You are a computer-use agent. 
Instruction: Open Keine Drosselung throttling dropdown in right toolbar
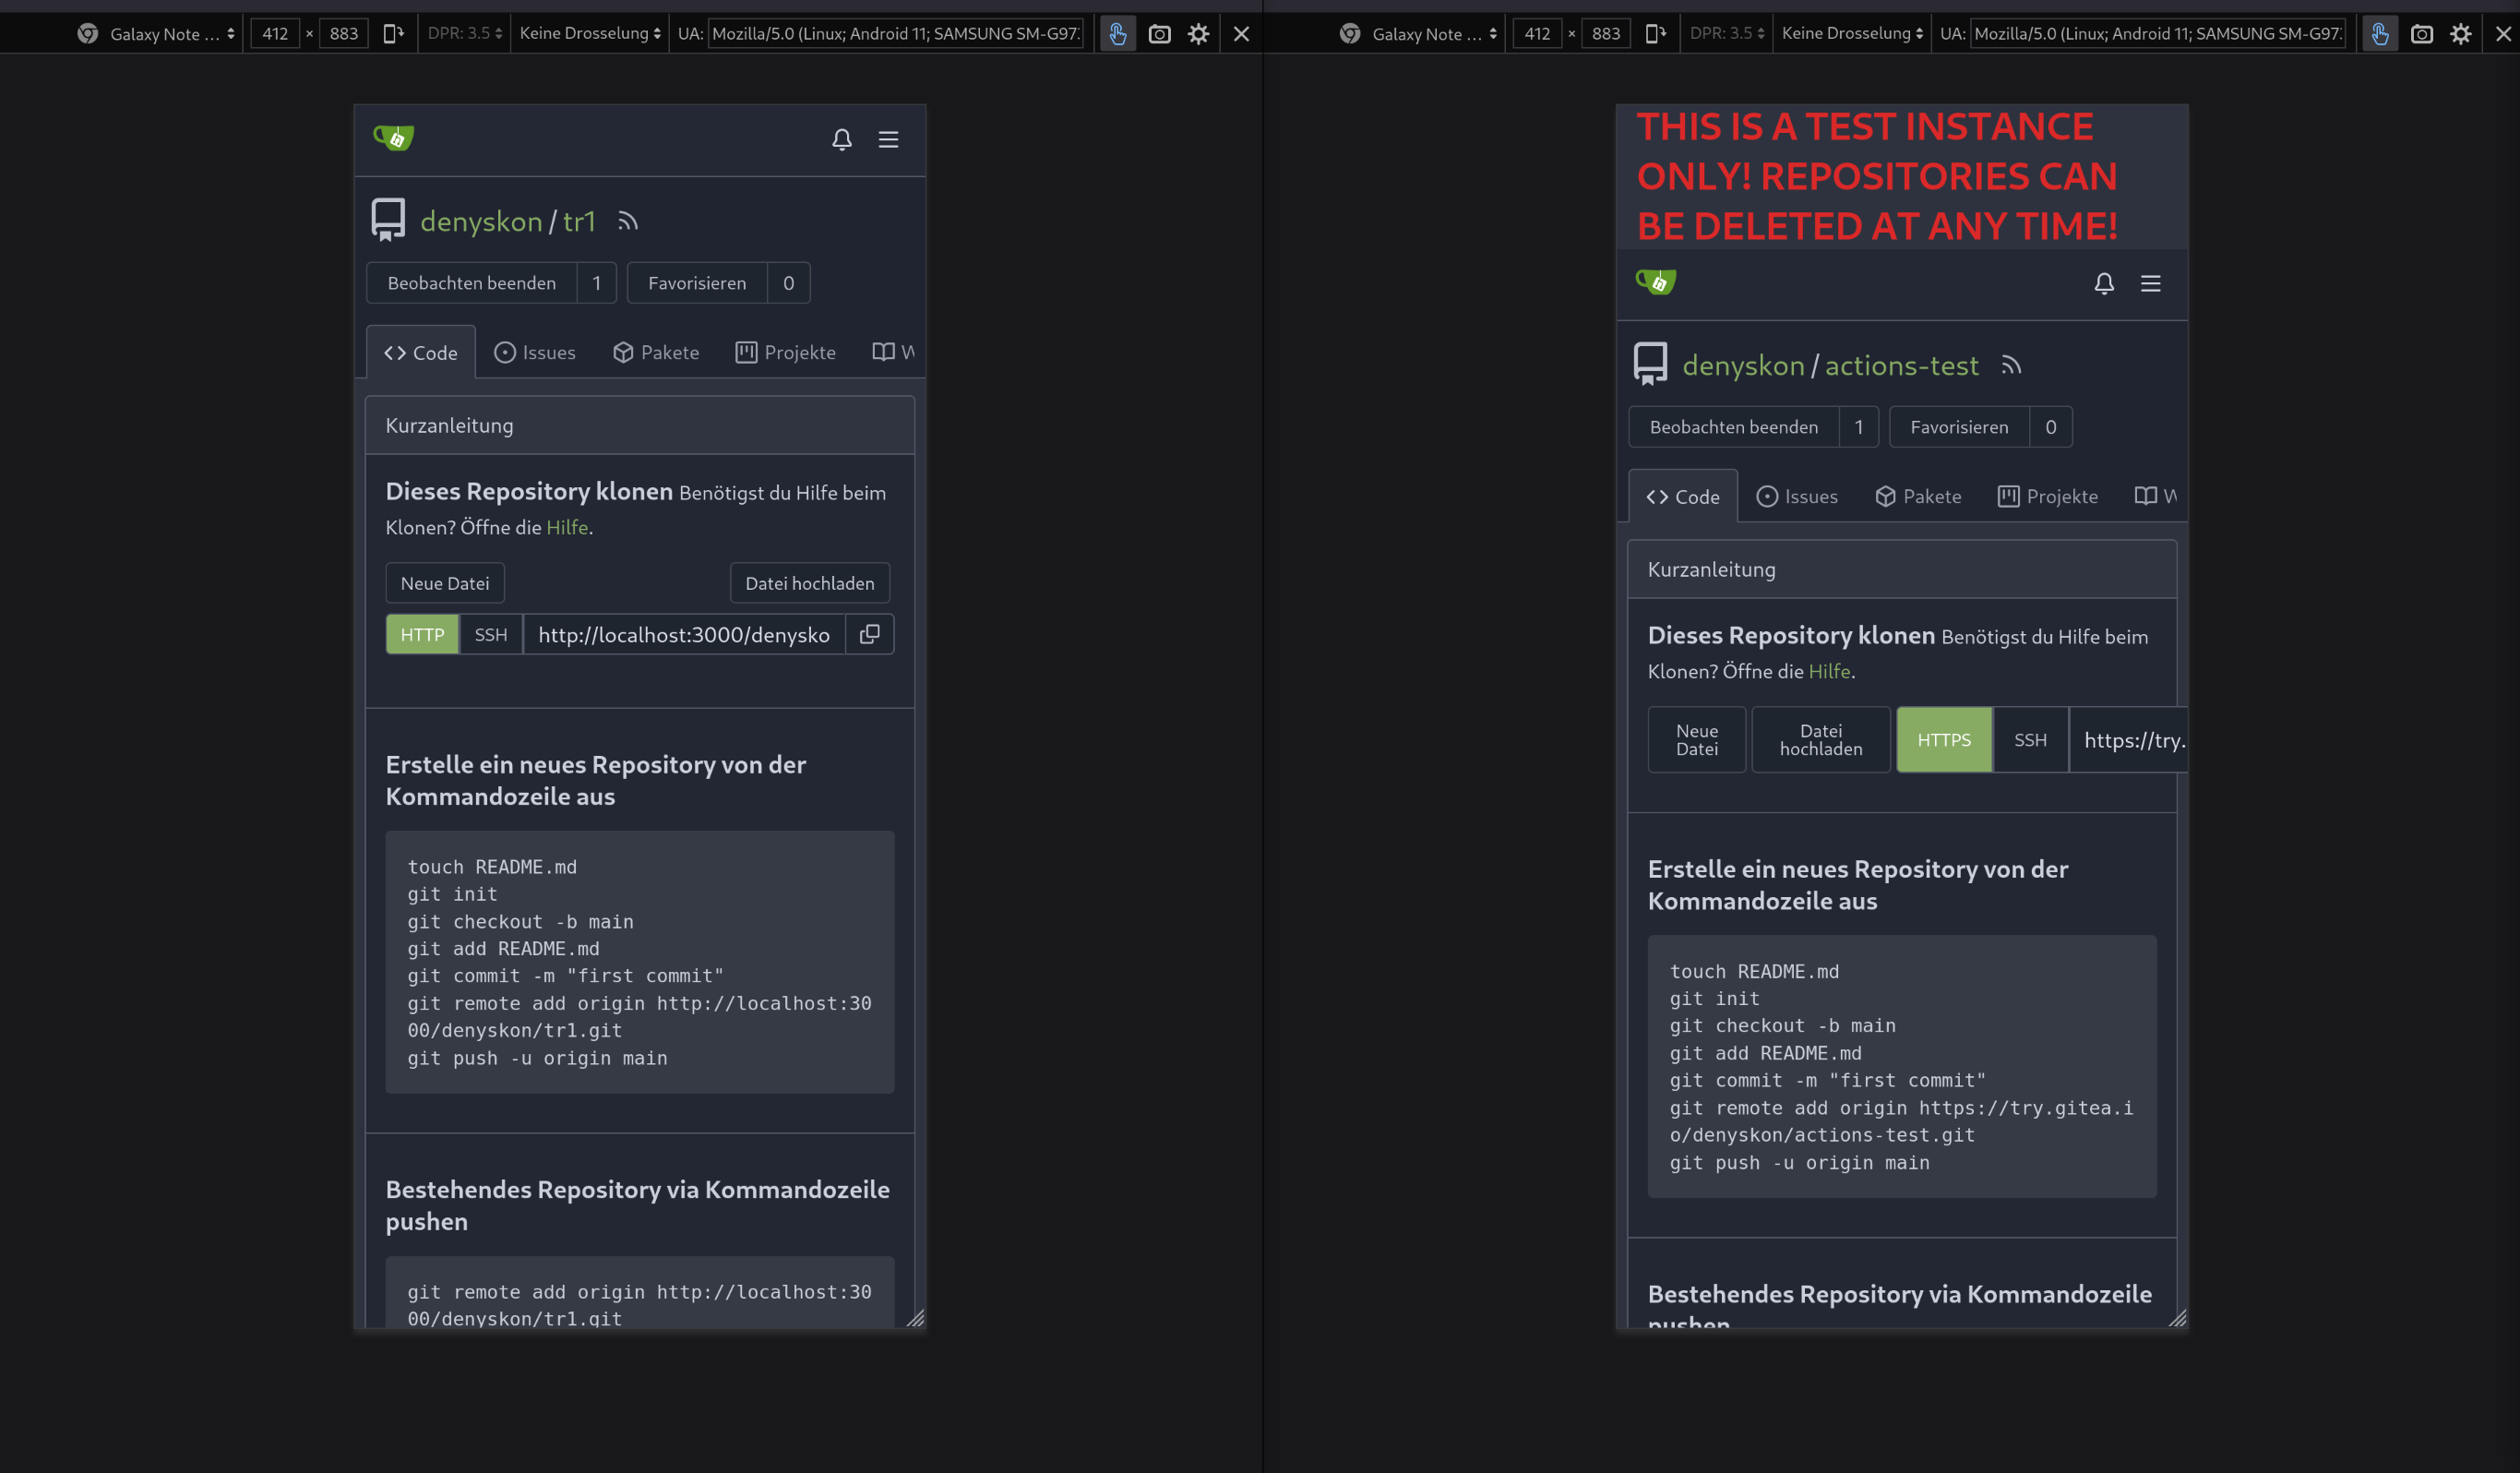pos(1852,33)
